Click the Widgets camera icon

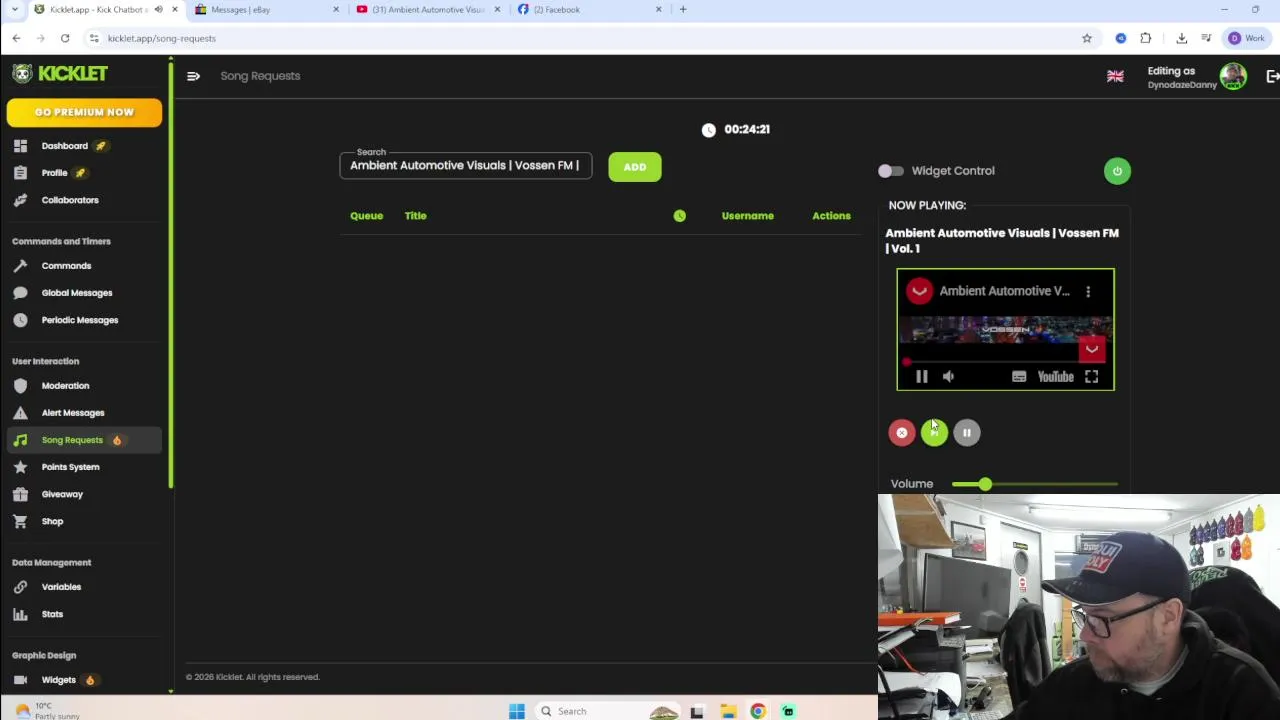click(20, 680)
